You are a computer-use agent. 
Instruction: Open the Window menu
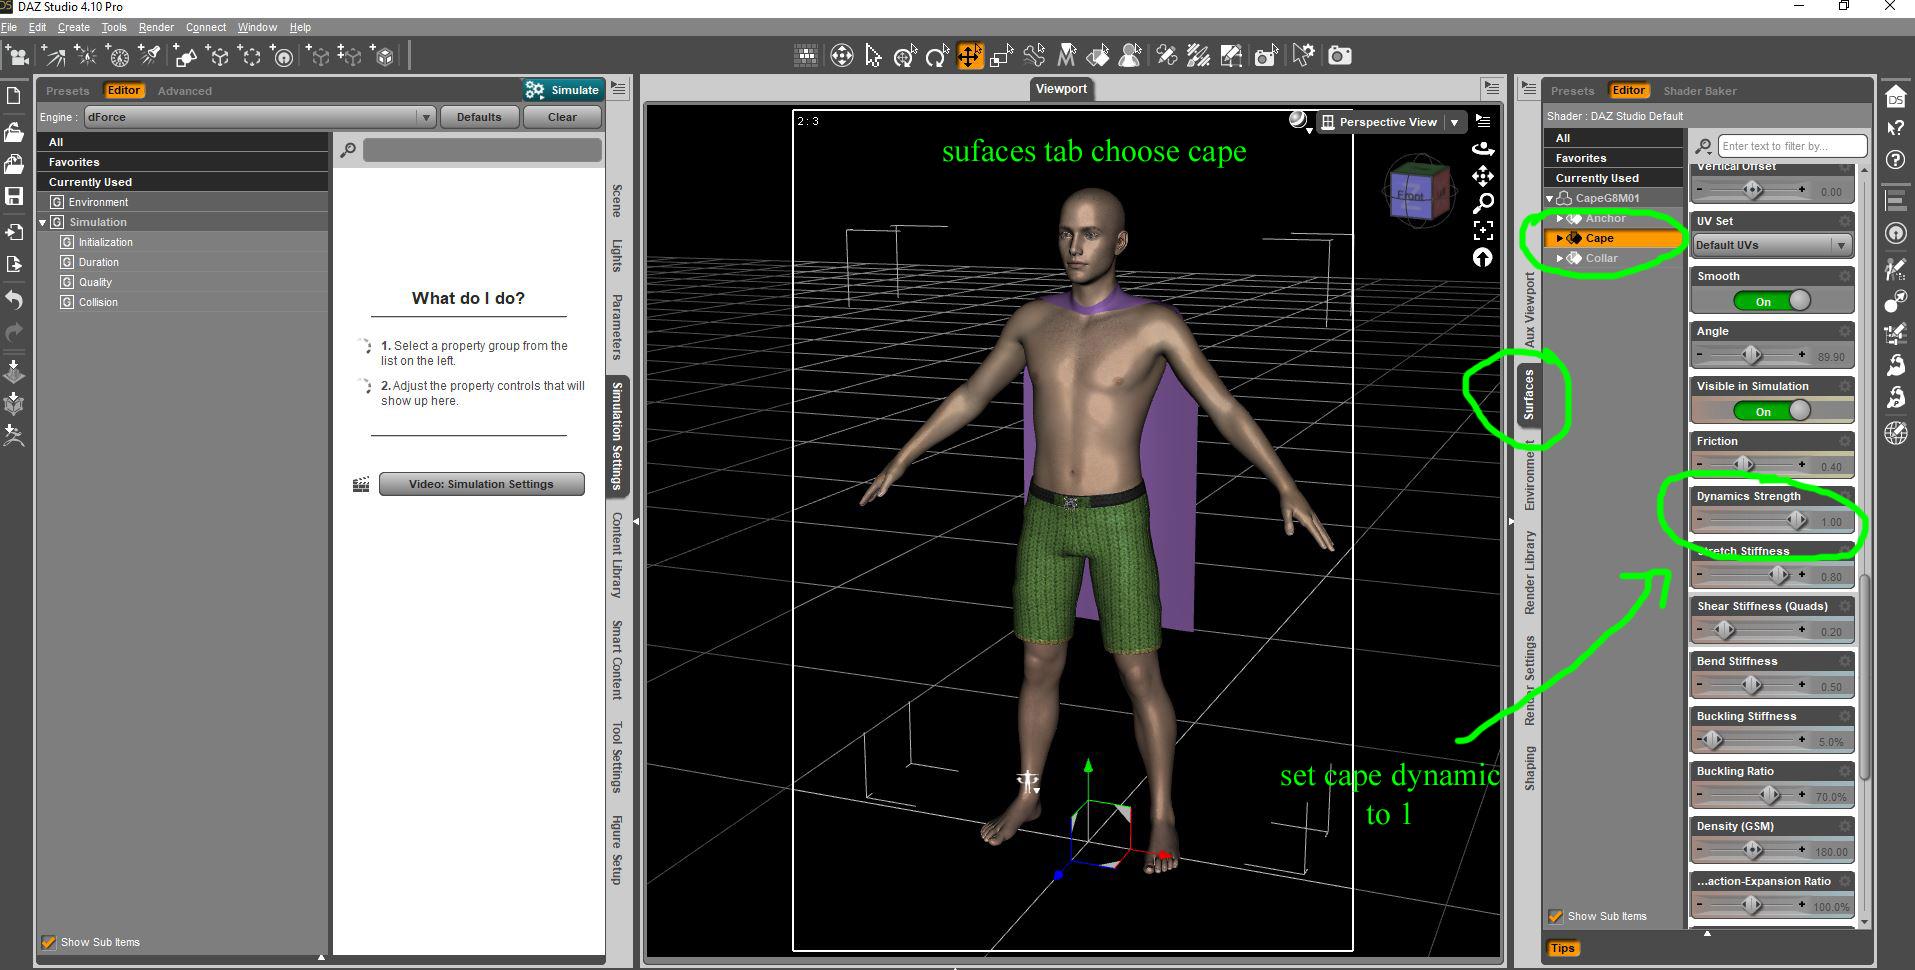257,27
